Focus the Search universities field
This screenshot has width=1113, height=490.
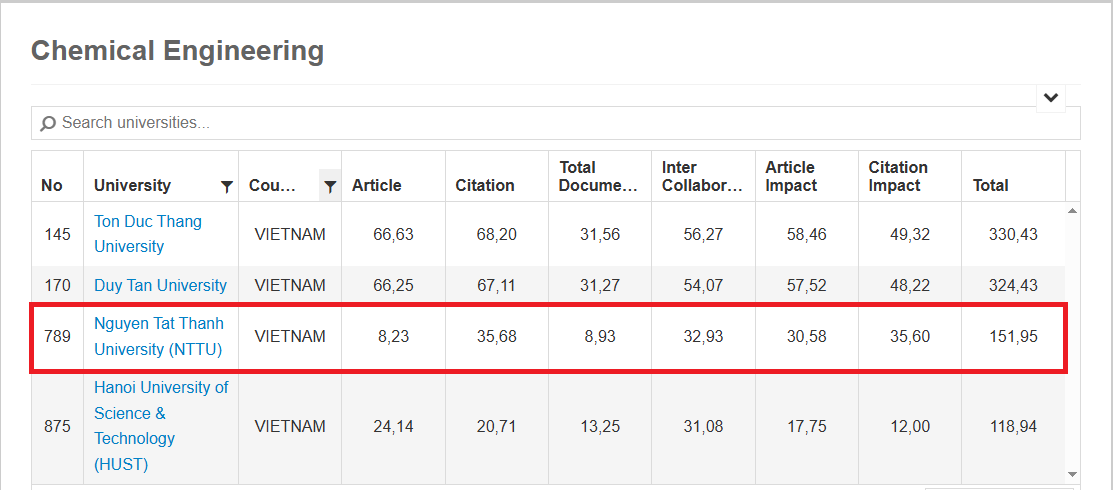(556, 123)
